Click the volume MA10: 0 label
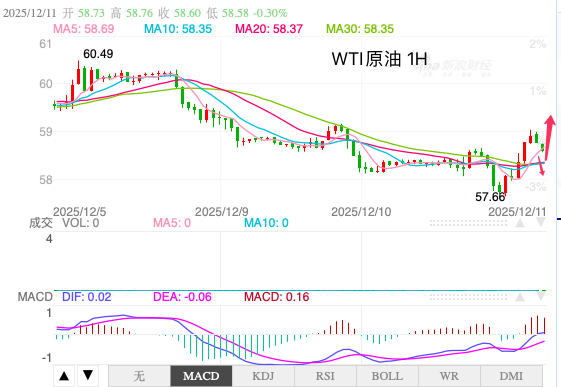Viewport: 561px width, 387px height. pyautogui.click(x=266, y=223)
